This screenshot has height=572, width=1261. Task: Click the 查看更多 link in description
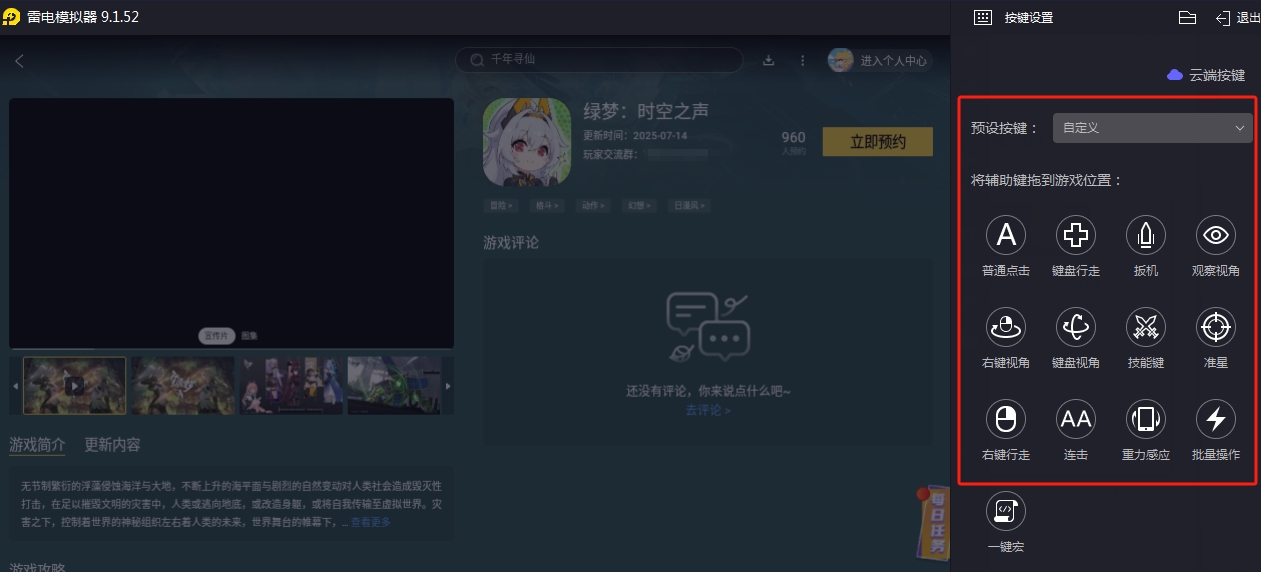coord(370,522)
